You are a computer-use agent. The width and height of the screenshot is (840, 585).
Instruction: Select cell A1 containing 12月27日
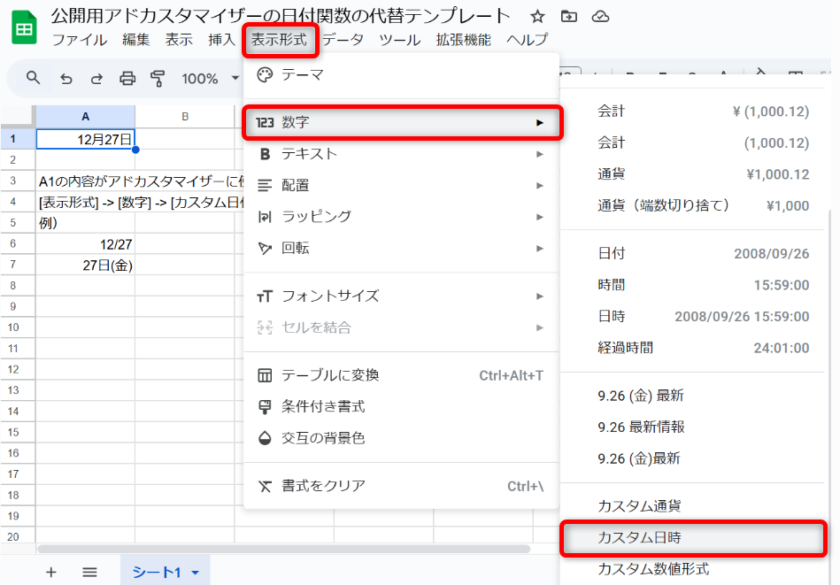point(85,139)
